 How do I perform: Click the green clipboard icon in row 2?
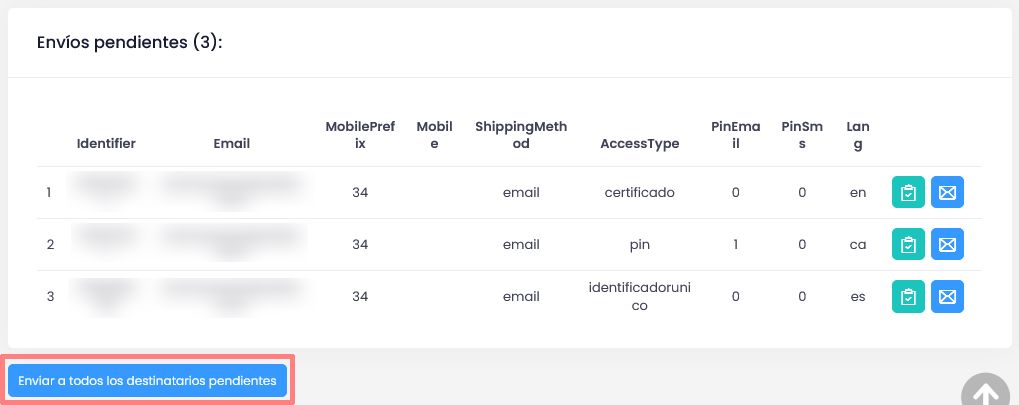pyautogui.click(x=908, y=245)
